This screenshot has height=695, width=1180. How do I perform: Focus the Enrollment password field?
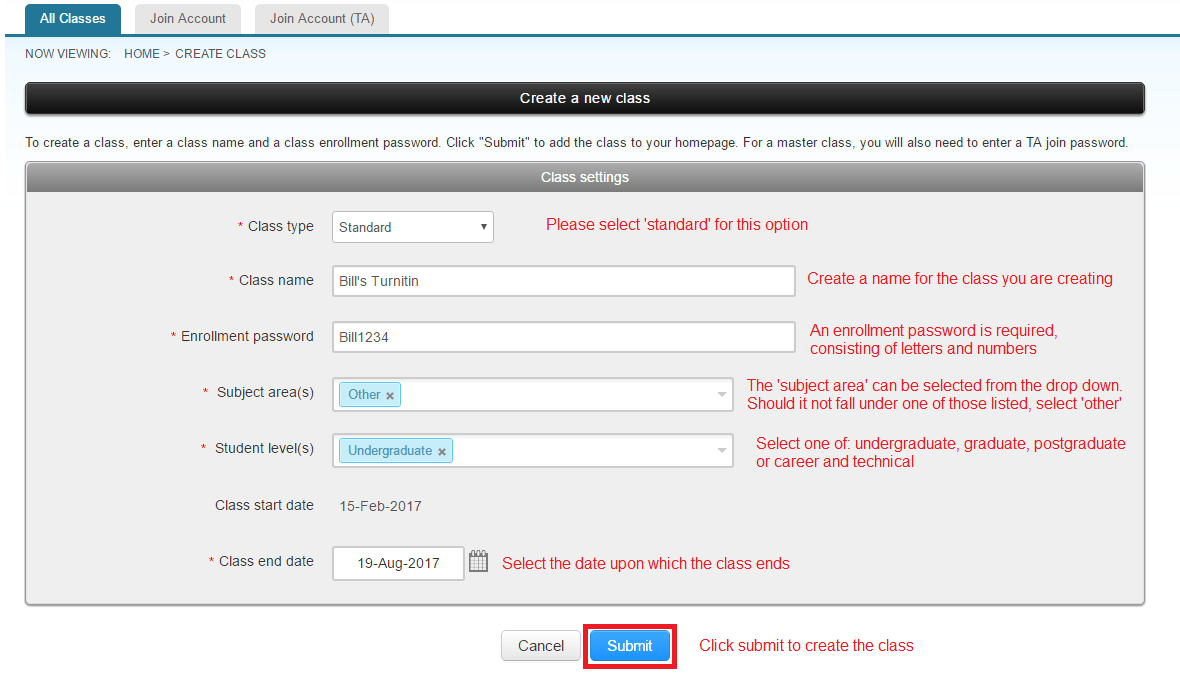[x=563, y=337]
